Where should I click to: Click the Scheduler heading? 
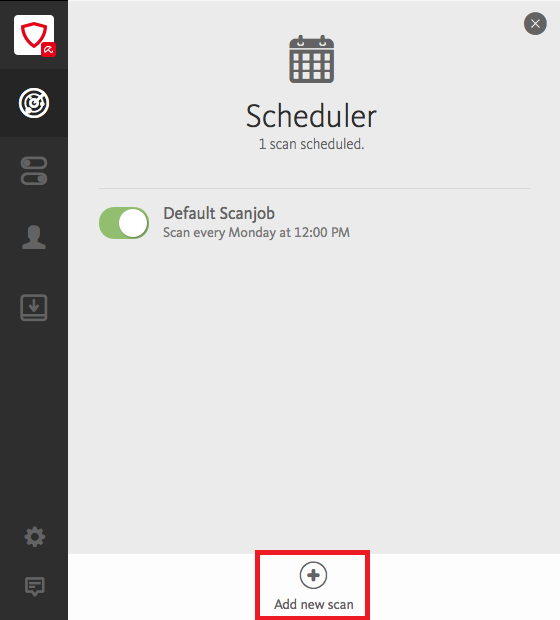(311, 116)
